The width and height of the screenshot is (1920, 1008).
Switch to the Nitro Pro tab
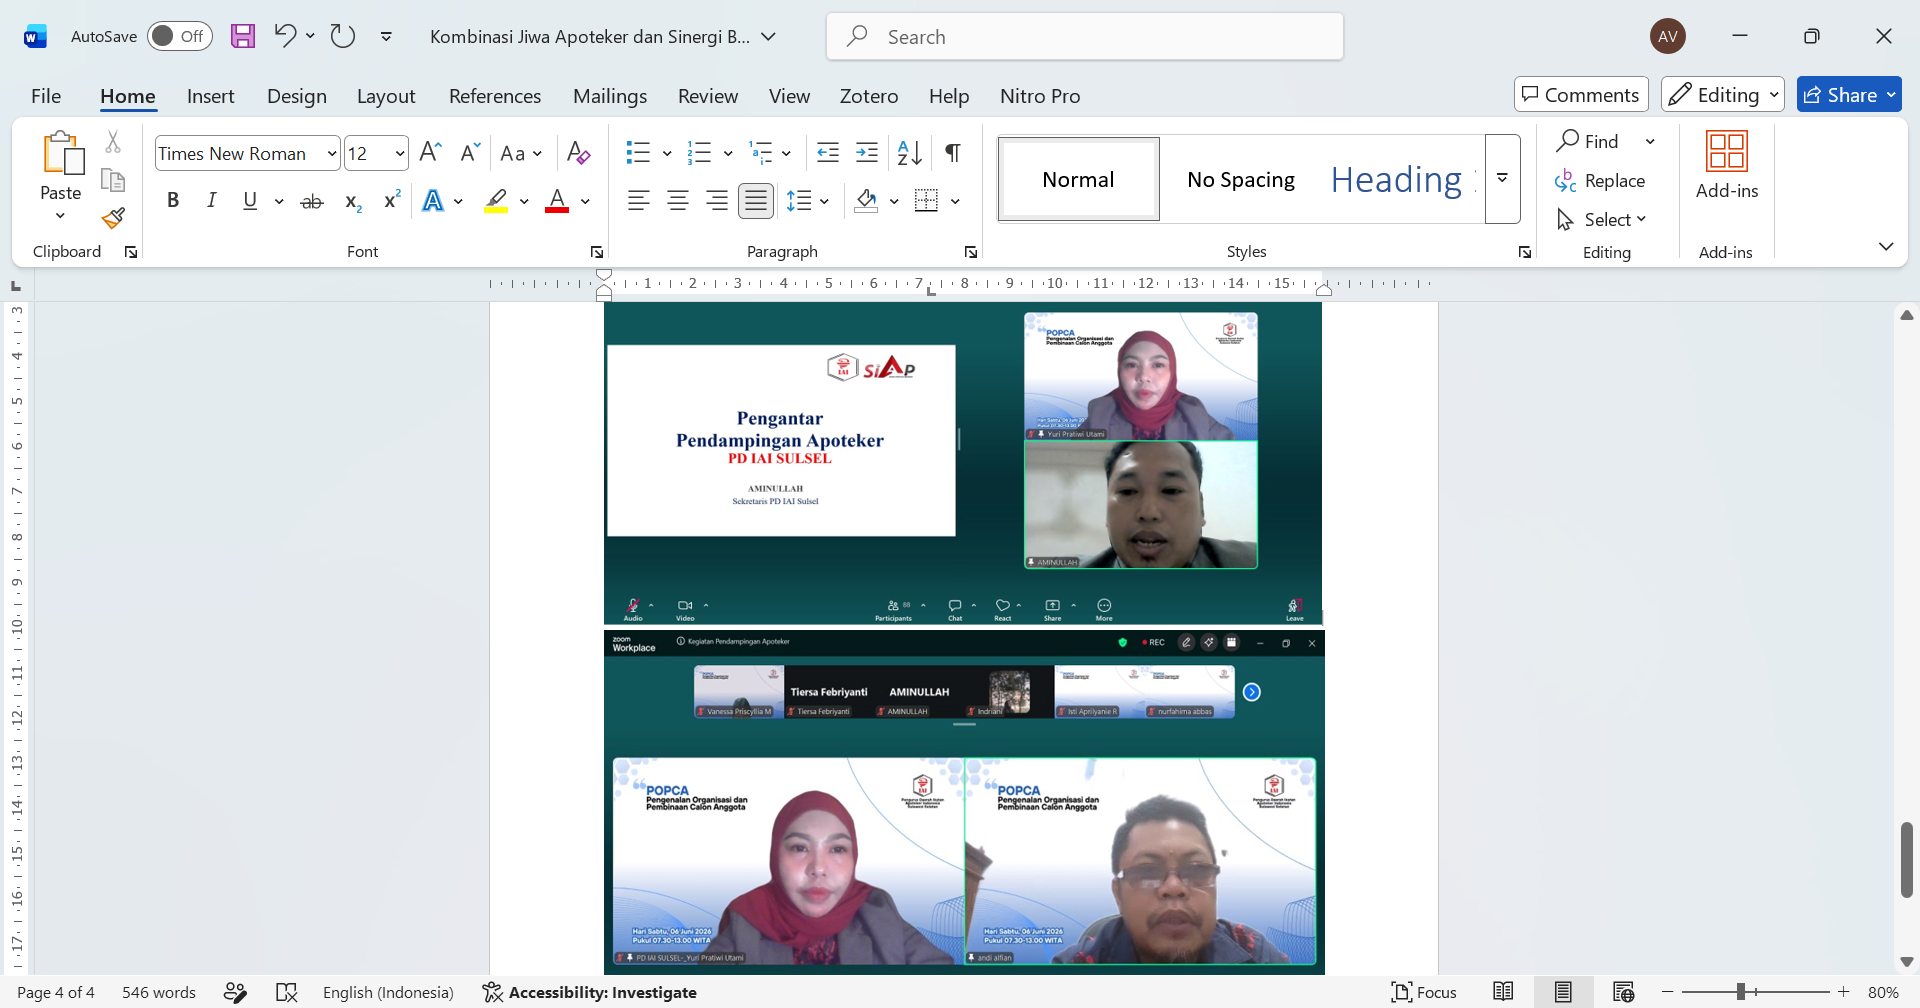click(1040, 96)
